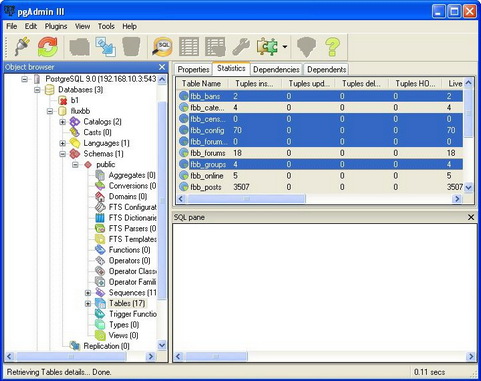Select the fbb_online table row

(x=321, y=176)
